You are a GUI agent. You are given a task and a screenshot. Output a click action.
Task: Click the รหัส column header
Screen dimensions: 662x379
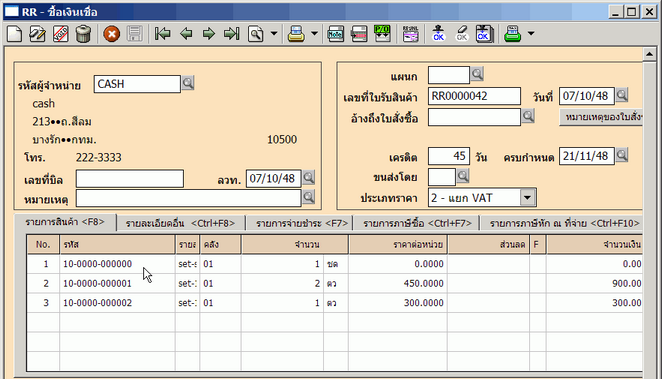117,244
